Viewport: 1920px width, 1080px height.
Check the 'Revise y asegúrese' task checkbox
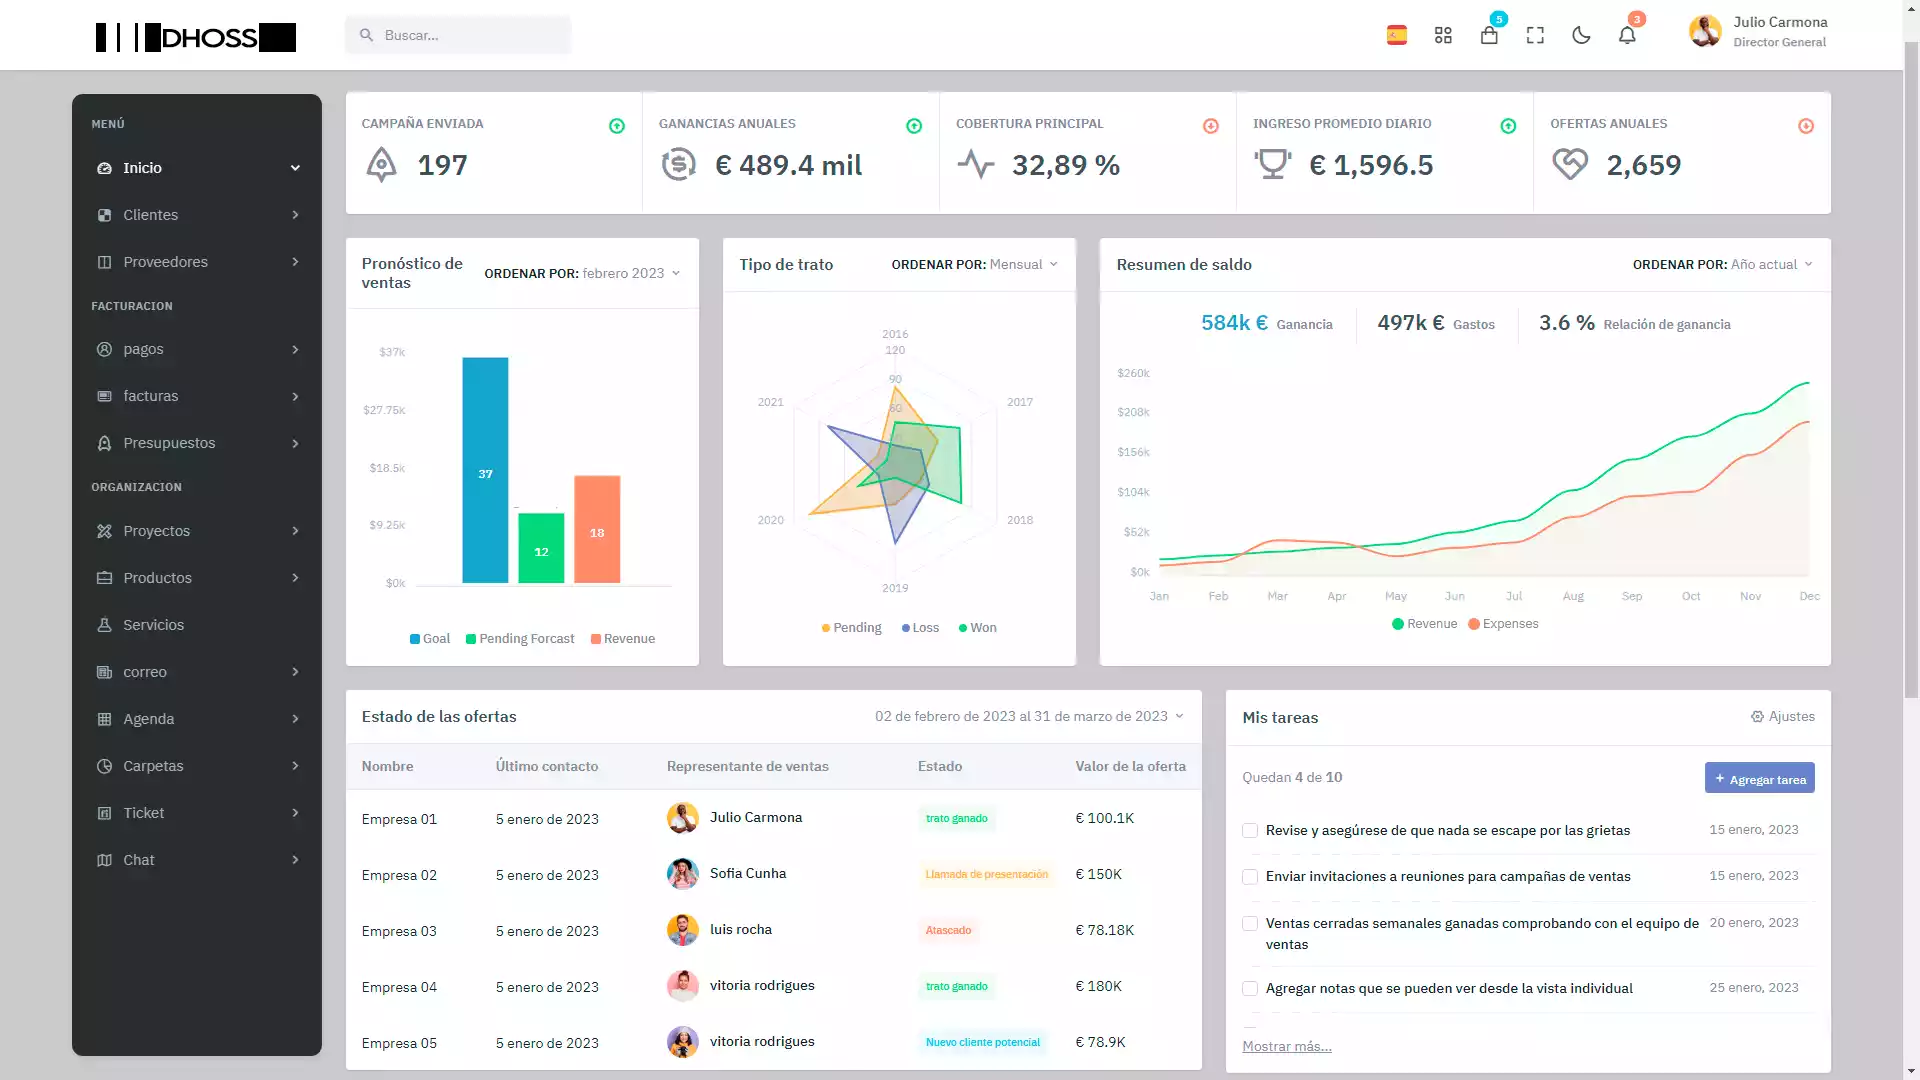(x=1250, y=831)
